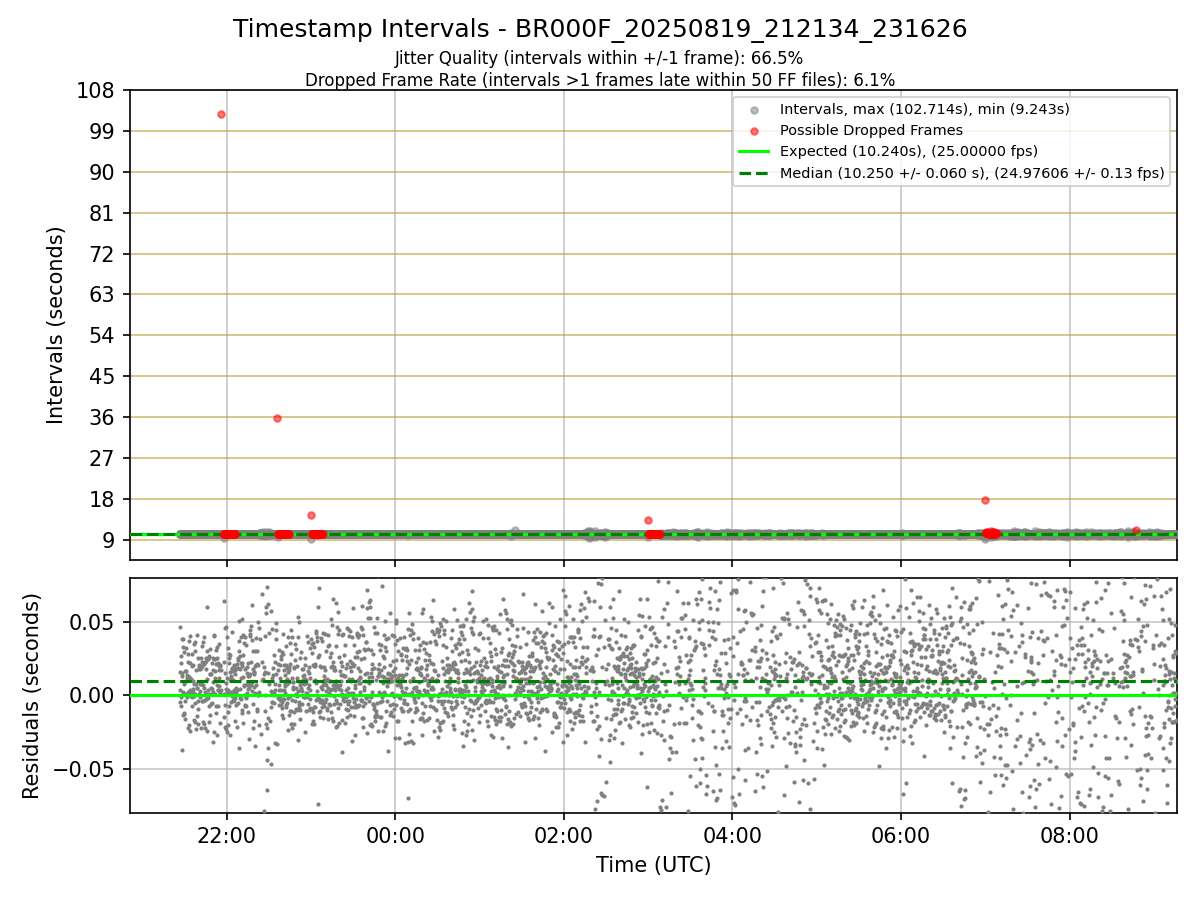The width and height of the screenshot is (1200, 900).
Task: Click the '00:00' x-axis tick label
Action: [x=395, y=836]
